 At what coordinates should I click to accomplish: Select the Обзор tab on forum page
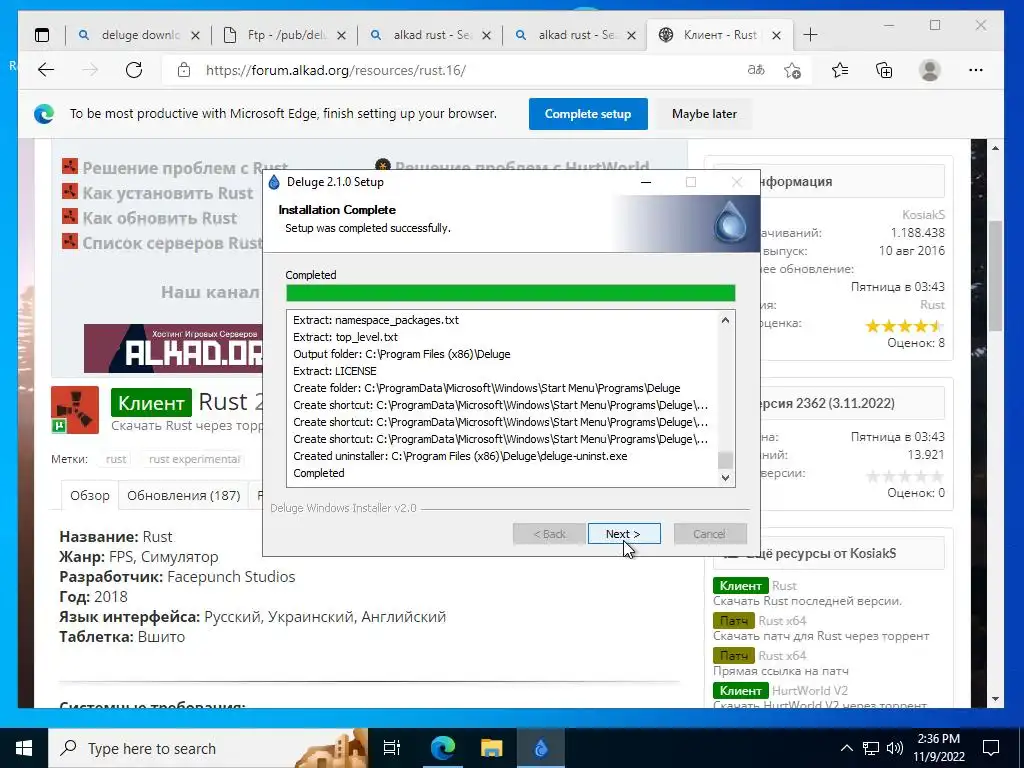[89, 495]
